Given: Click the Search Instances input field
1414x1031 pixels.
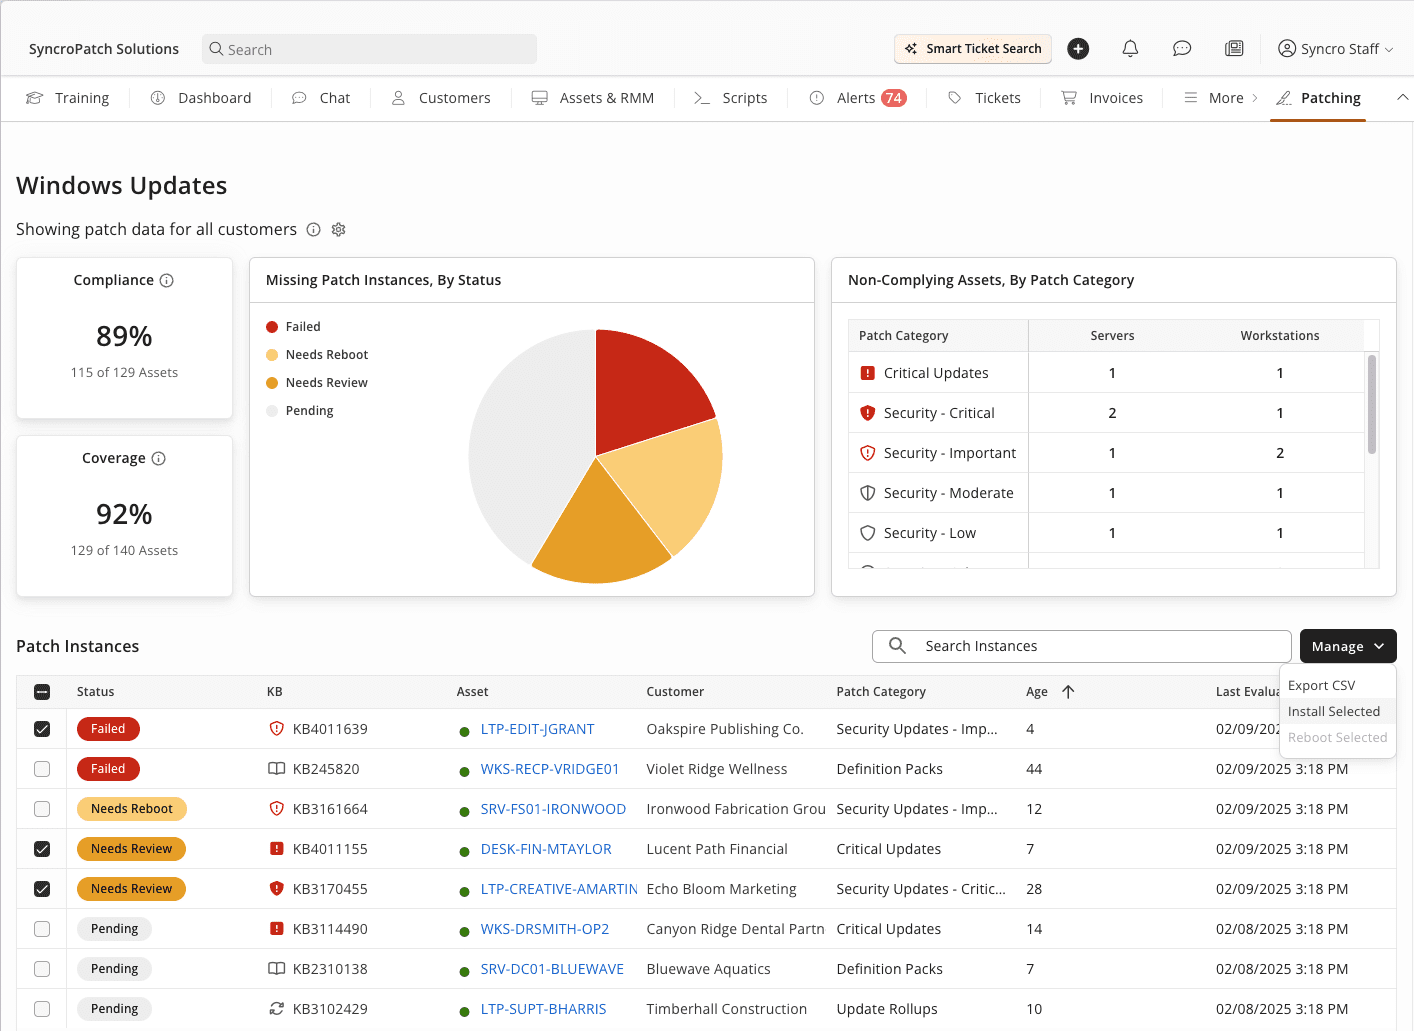Looking at the screenshot, I should 1082,646.
